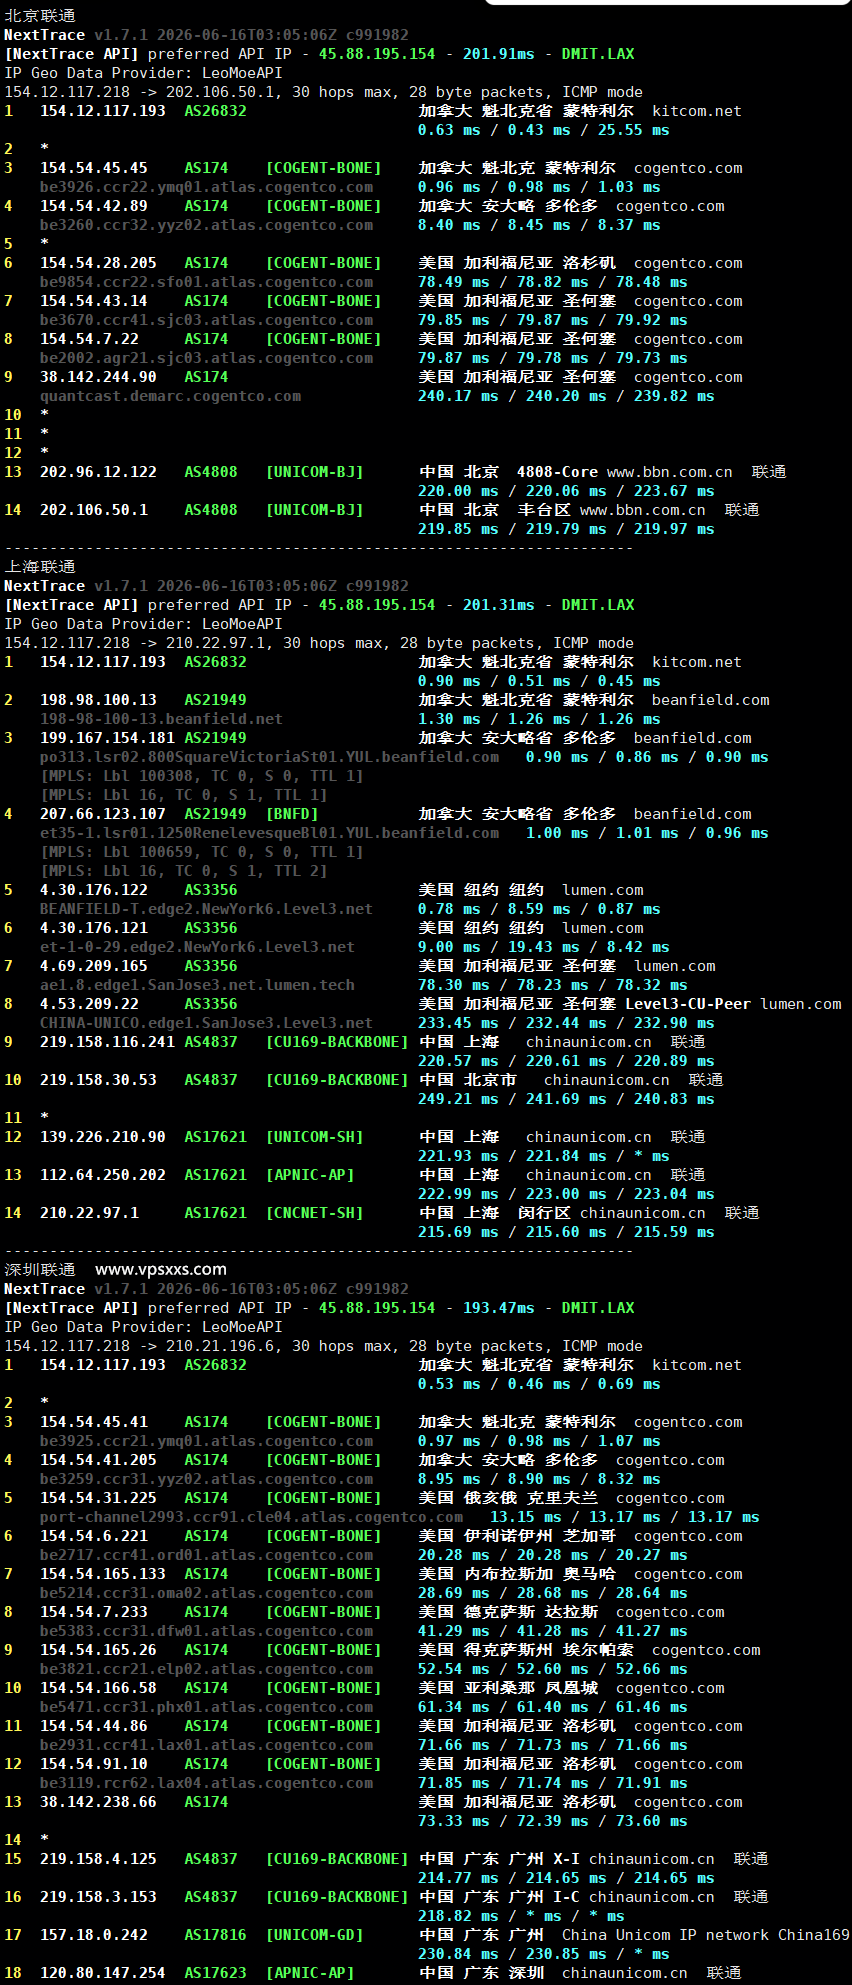Click hop IP 154.54.43.14
Screen dimensions: 852x1985
(x=94, y=301)
